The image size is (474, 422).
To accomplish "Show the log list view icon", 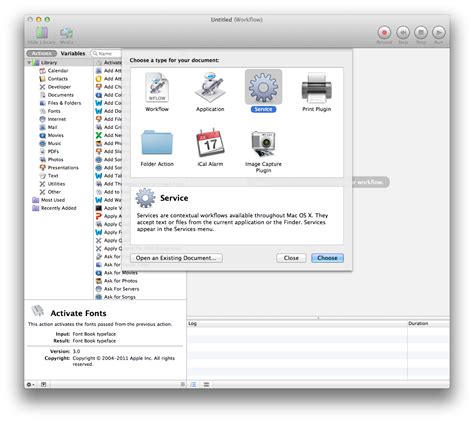I will pos(193,384).
